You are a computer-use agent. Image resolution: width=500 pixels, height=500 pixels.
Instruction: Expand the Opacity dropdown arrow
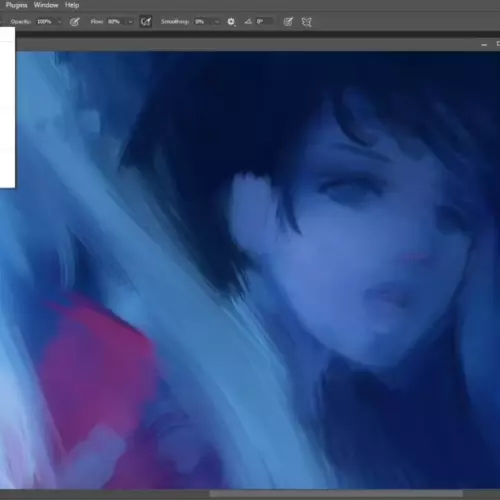[59, 22]
